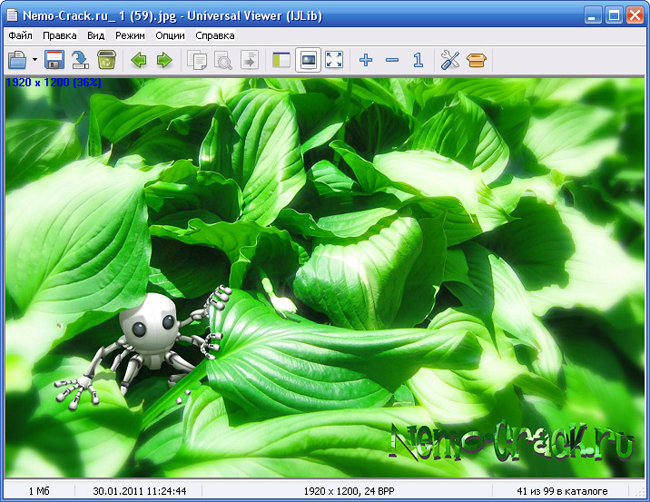Open a file with the folder icon
This screenshot has height=502, width=650.
[x=17, y=60]
